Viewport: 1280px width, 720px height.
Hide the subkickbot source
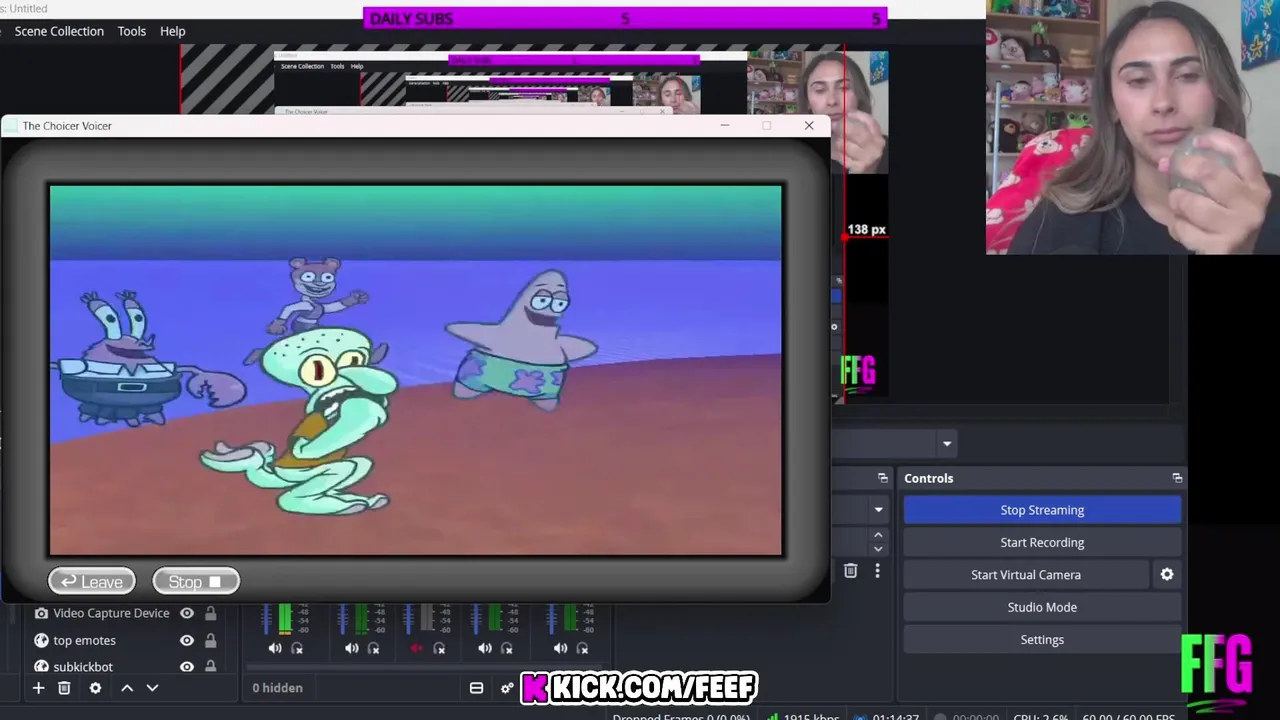click(187, 667)
